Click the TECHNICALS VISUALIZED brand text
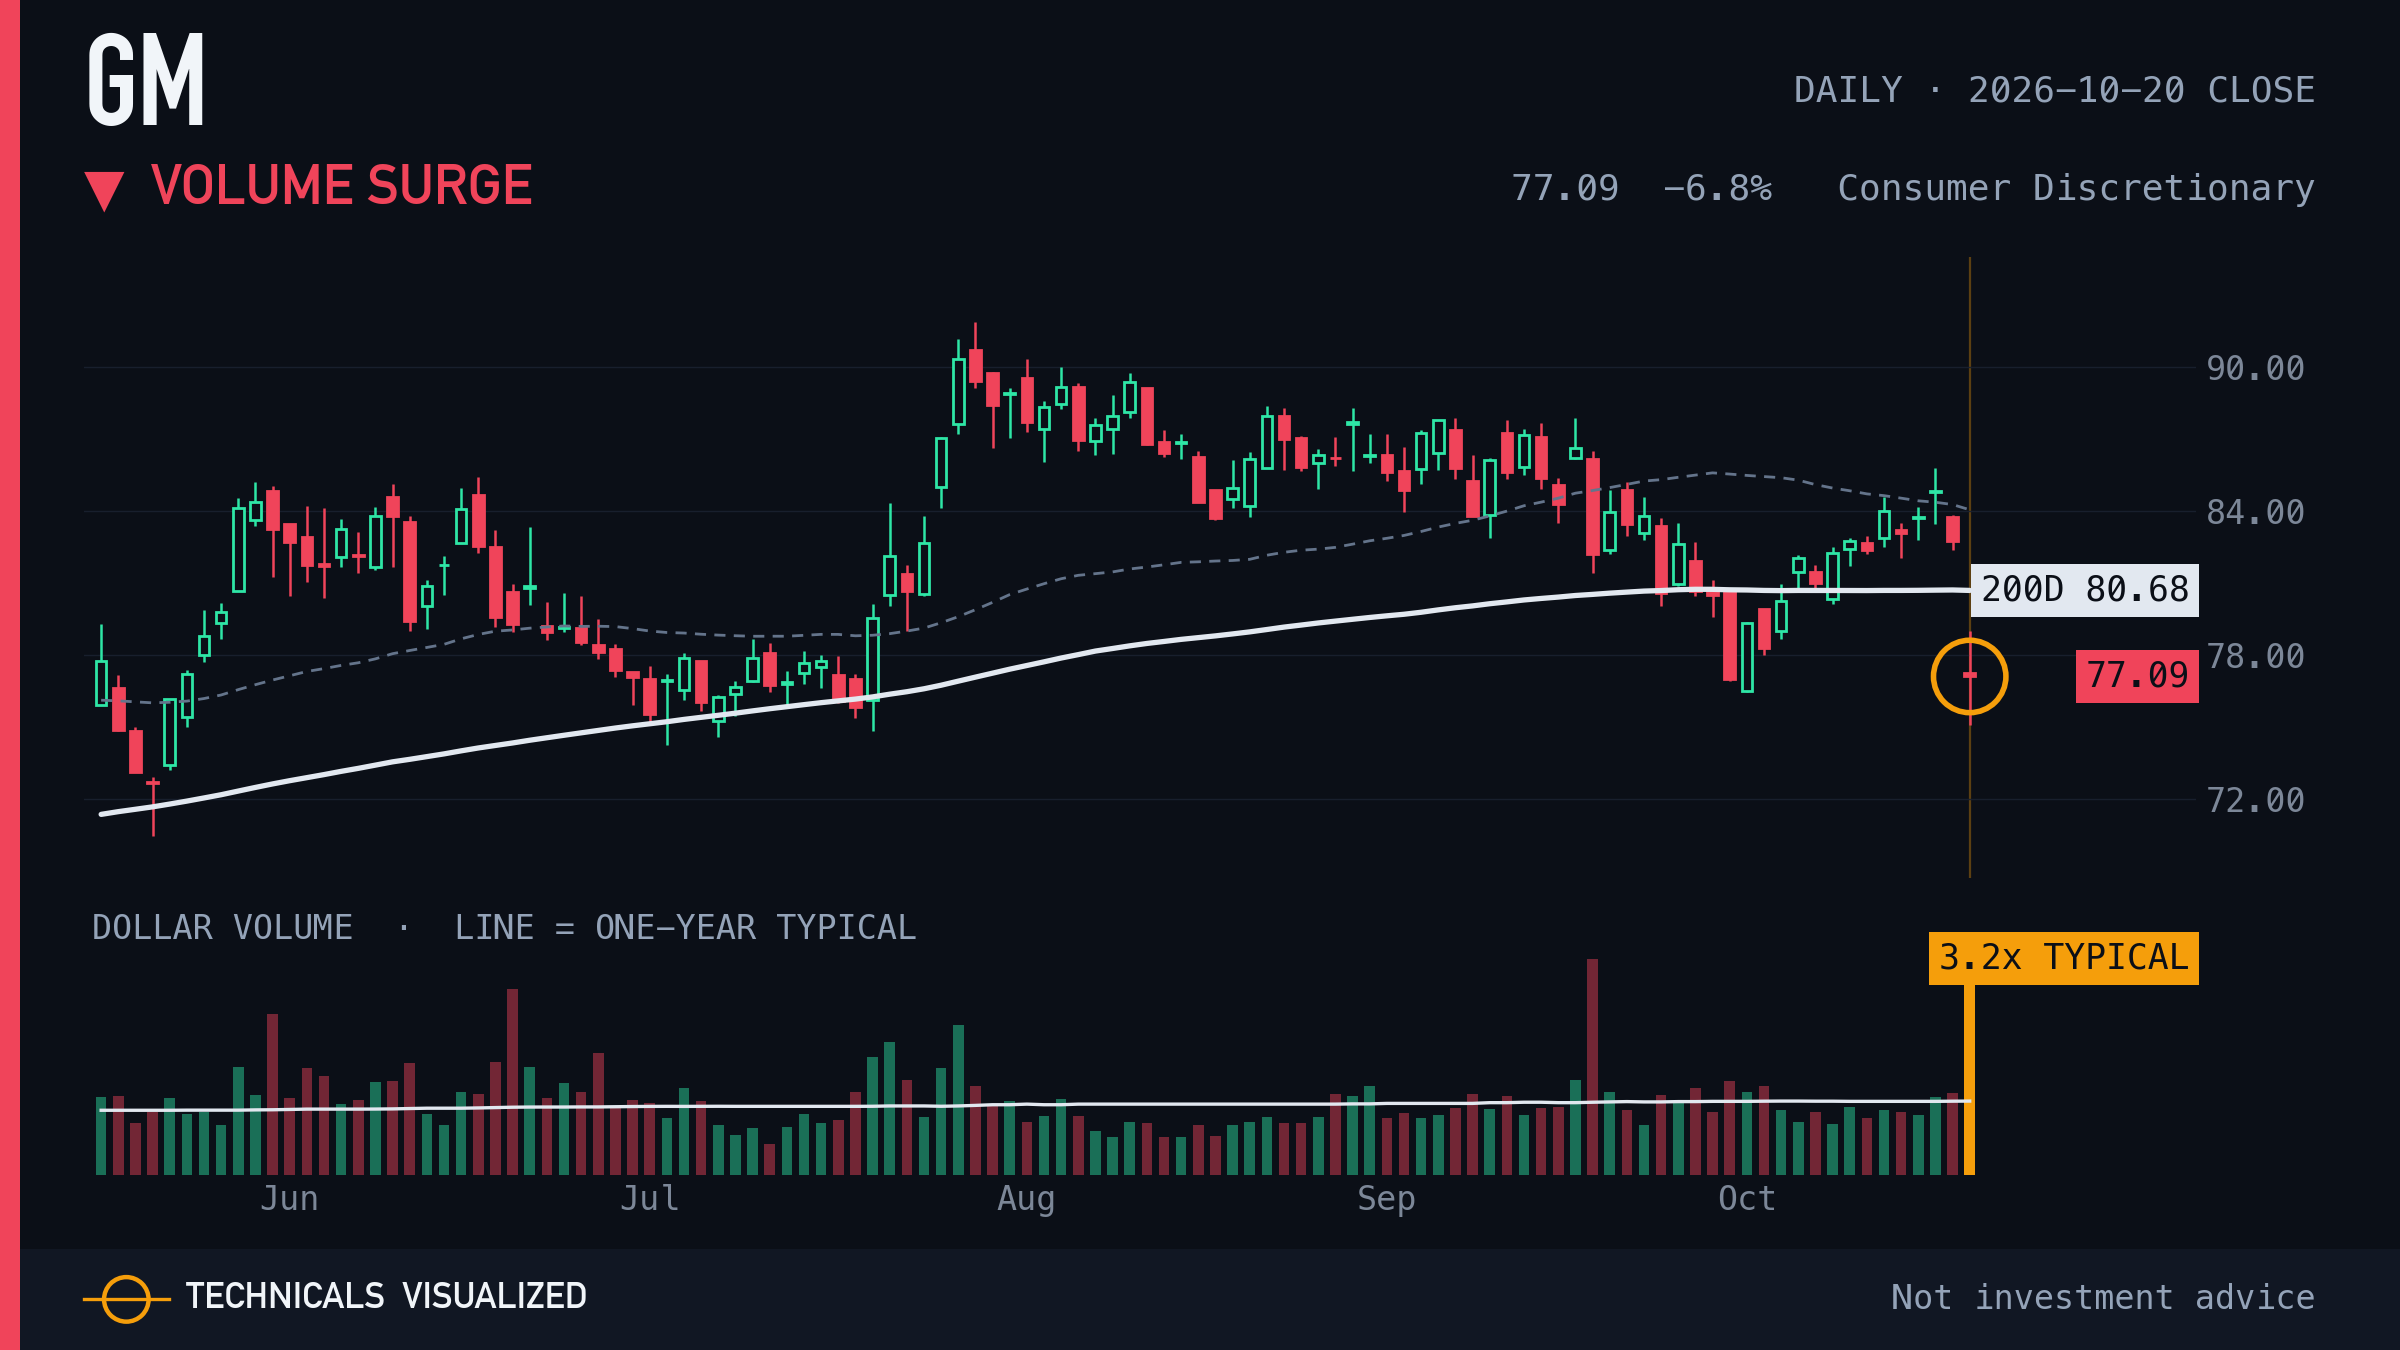This screenshot has height=1350, width=2400. 386,1297
